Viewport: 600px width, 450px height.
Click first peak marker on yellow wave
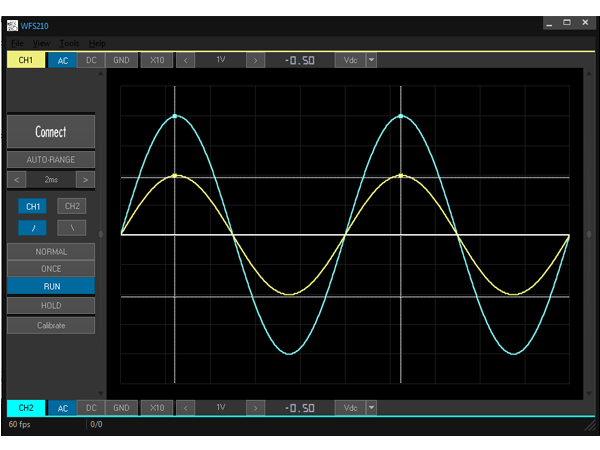point(175,176)
